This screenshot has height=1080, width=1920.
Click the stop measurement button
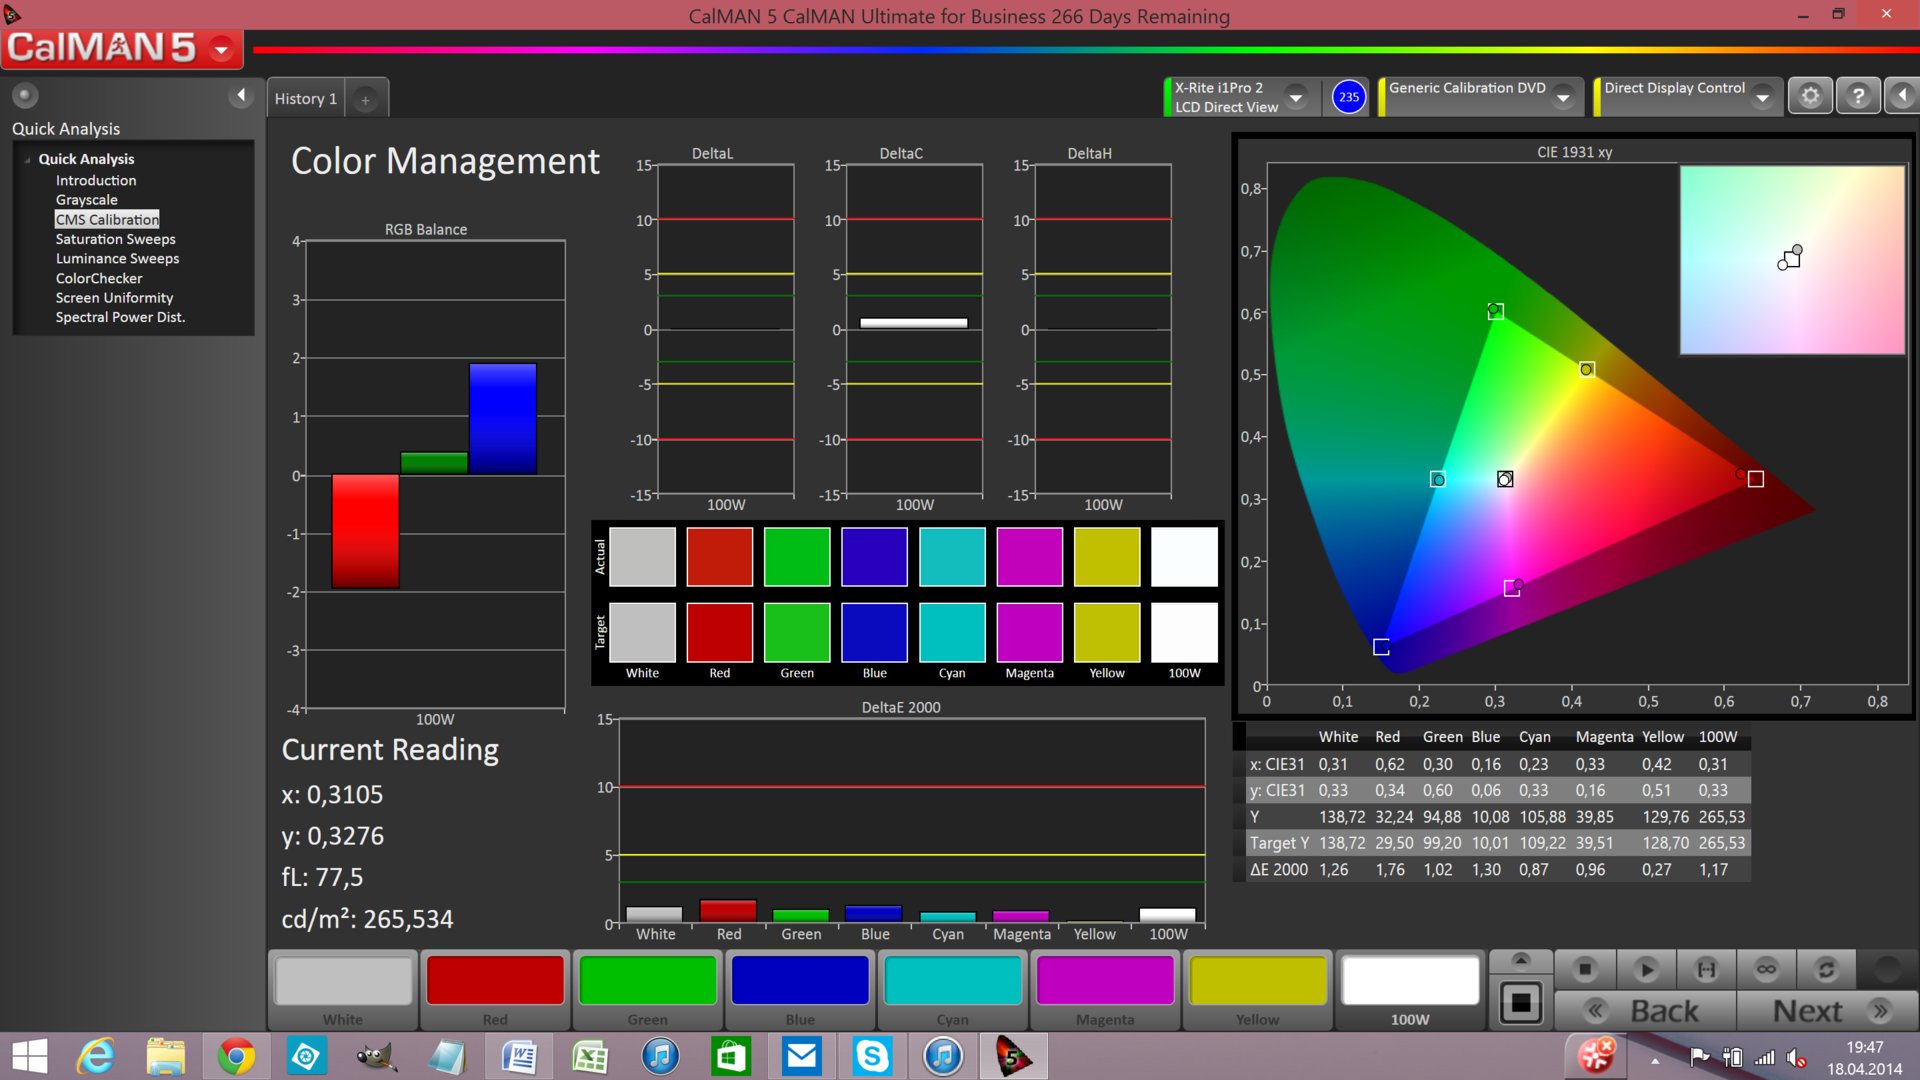tap(1585, 969)
